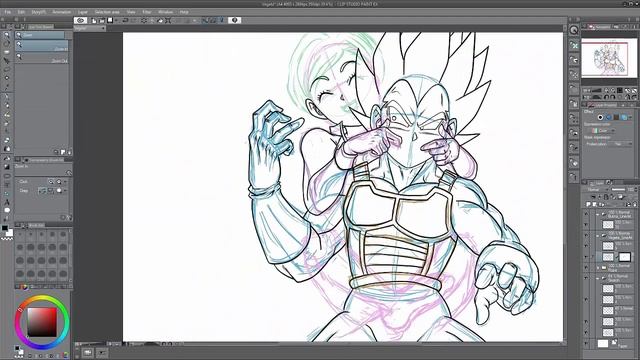640x360 pixels.
Task: Hide the Vegeta_LineArt folder with its eye icon
Action: point(586,236)
